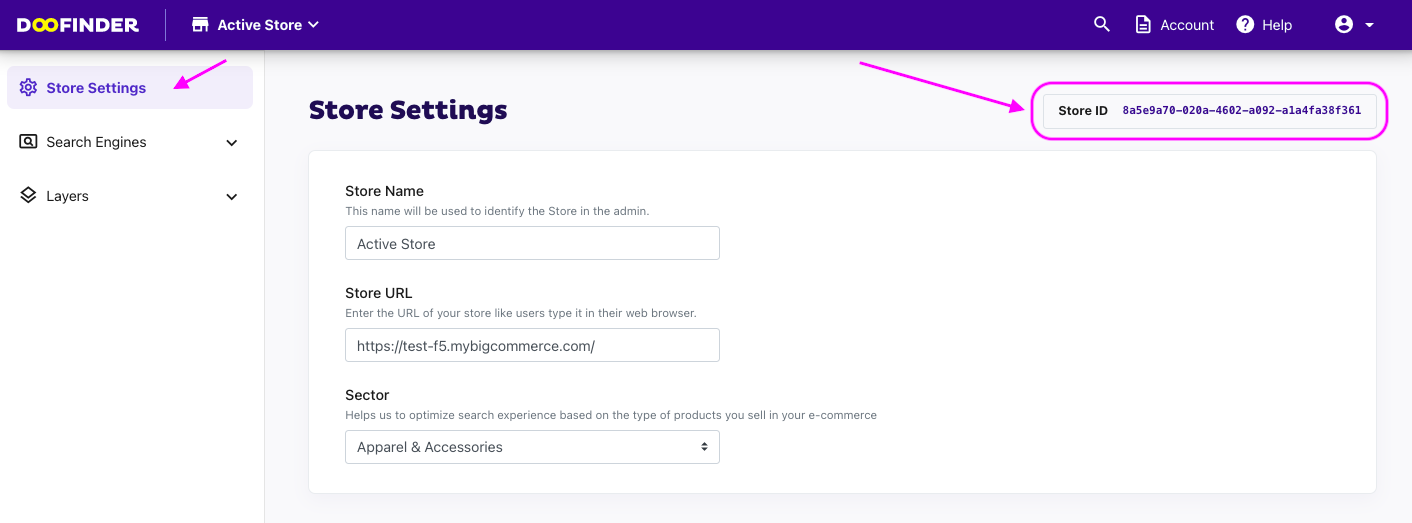
Task: Expand the Search Engines chevron
Action: (x=232, y=143)
